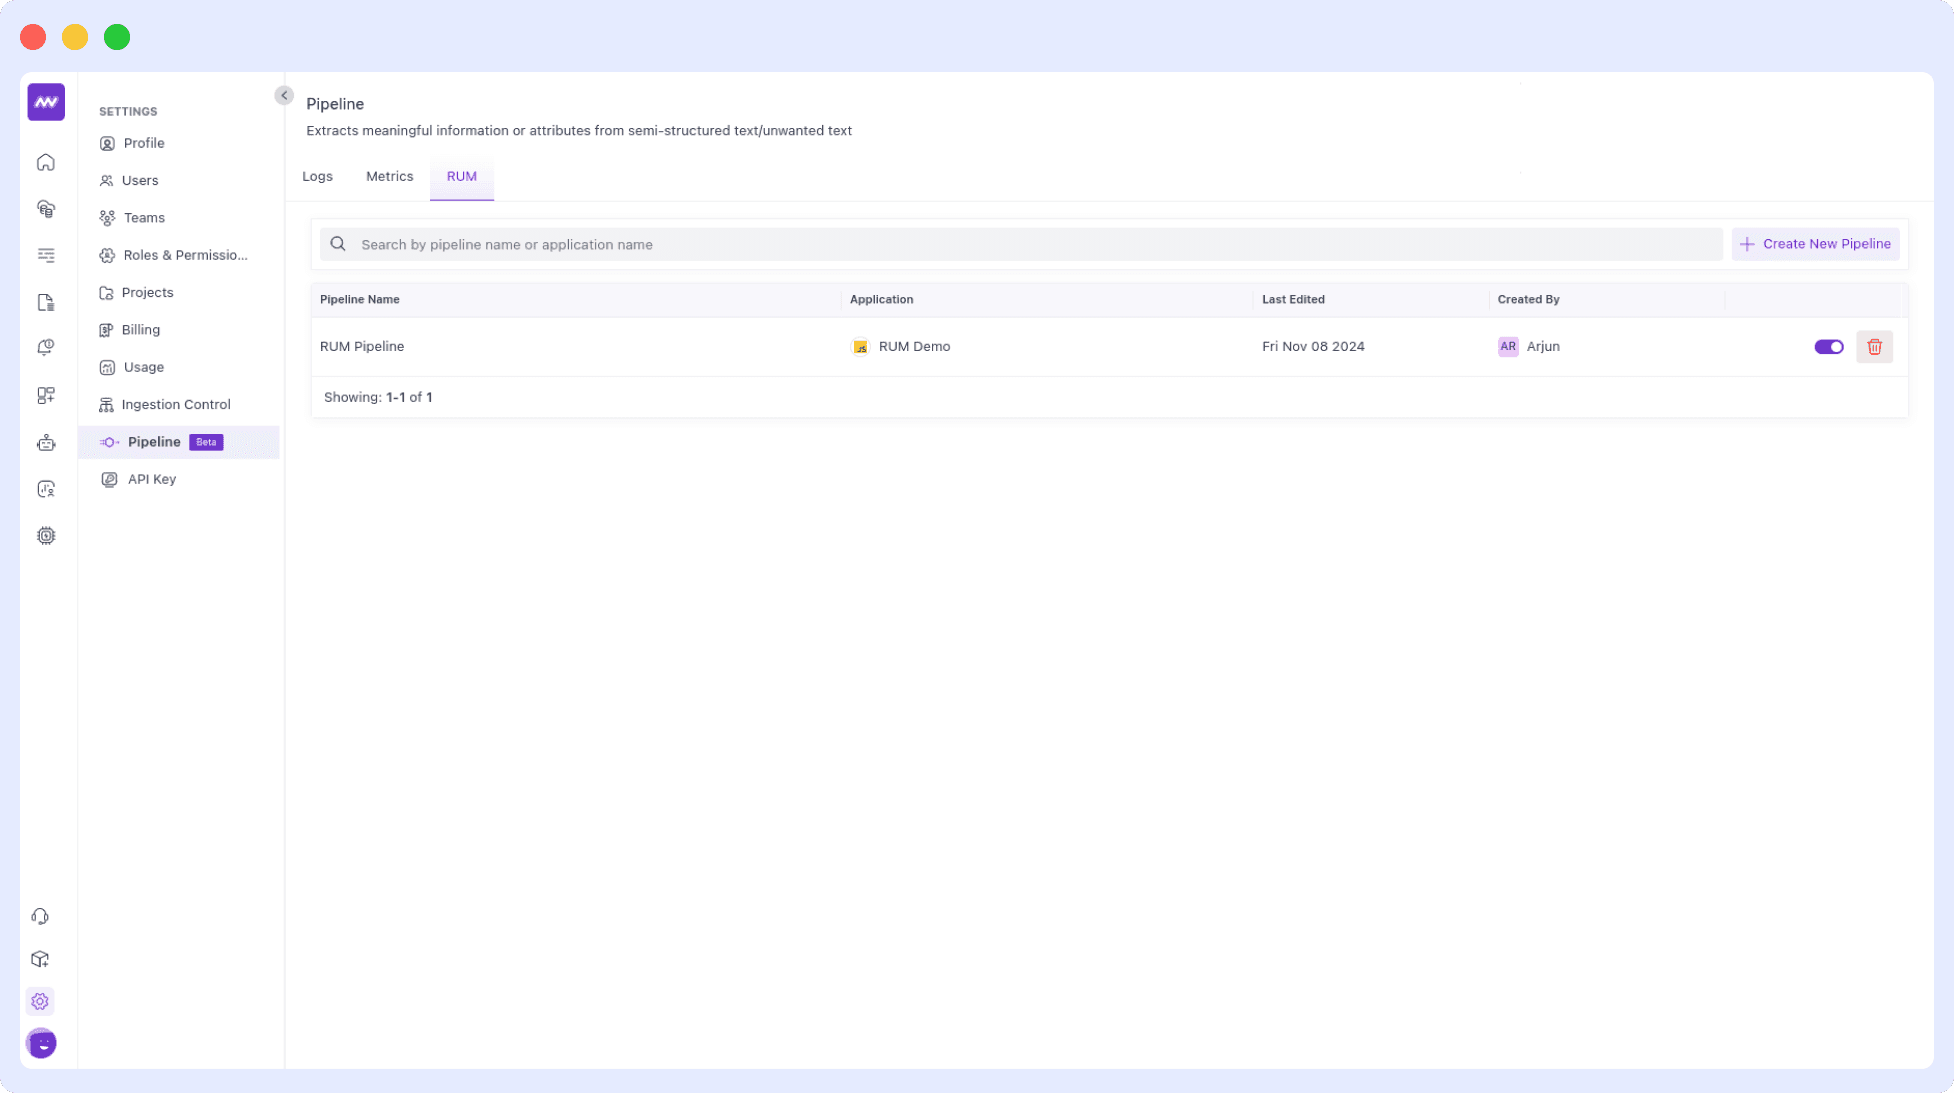Screen dimensions: 1954x1093
Task: Open Roles & Permissions settings
Action: click(x=185, y=255)
